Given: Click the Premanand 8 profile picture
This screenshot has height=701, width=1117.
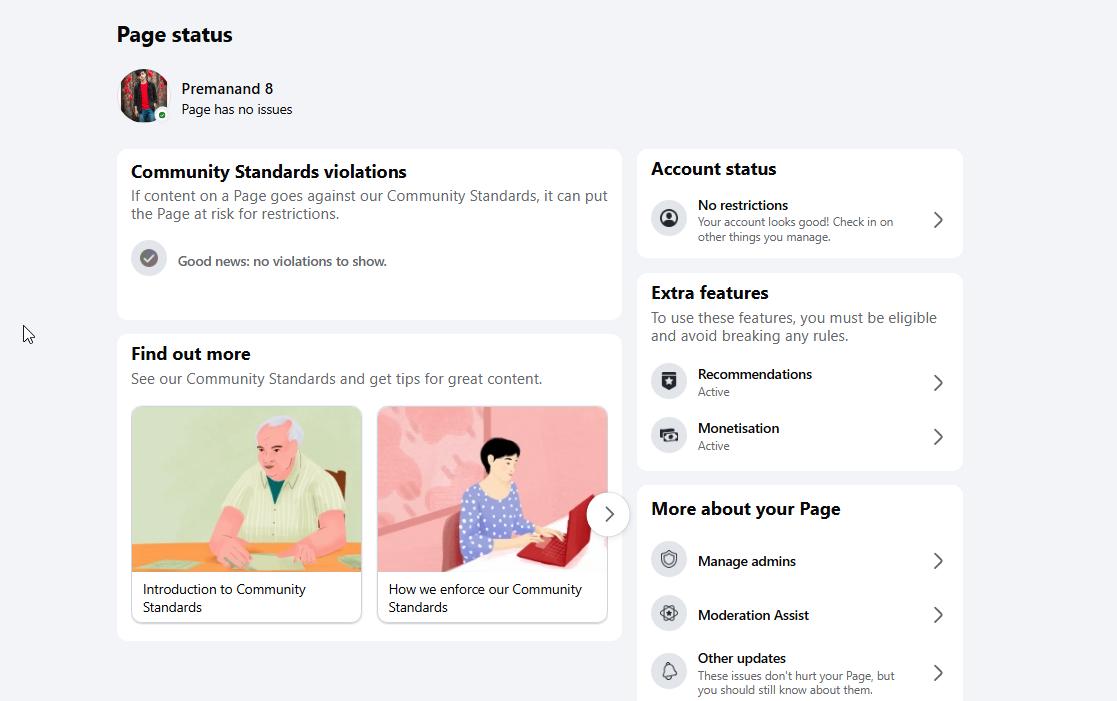Looking at the screenshot, I should coord(144,95).
